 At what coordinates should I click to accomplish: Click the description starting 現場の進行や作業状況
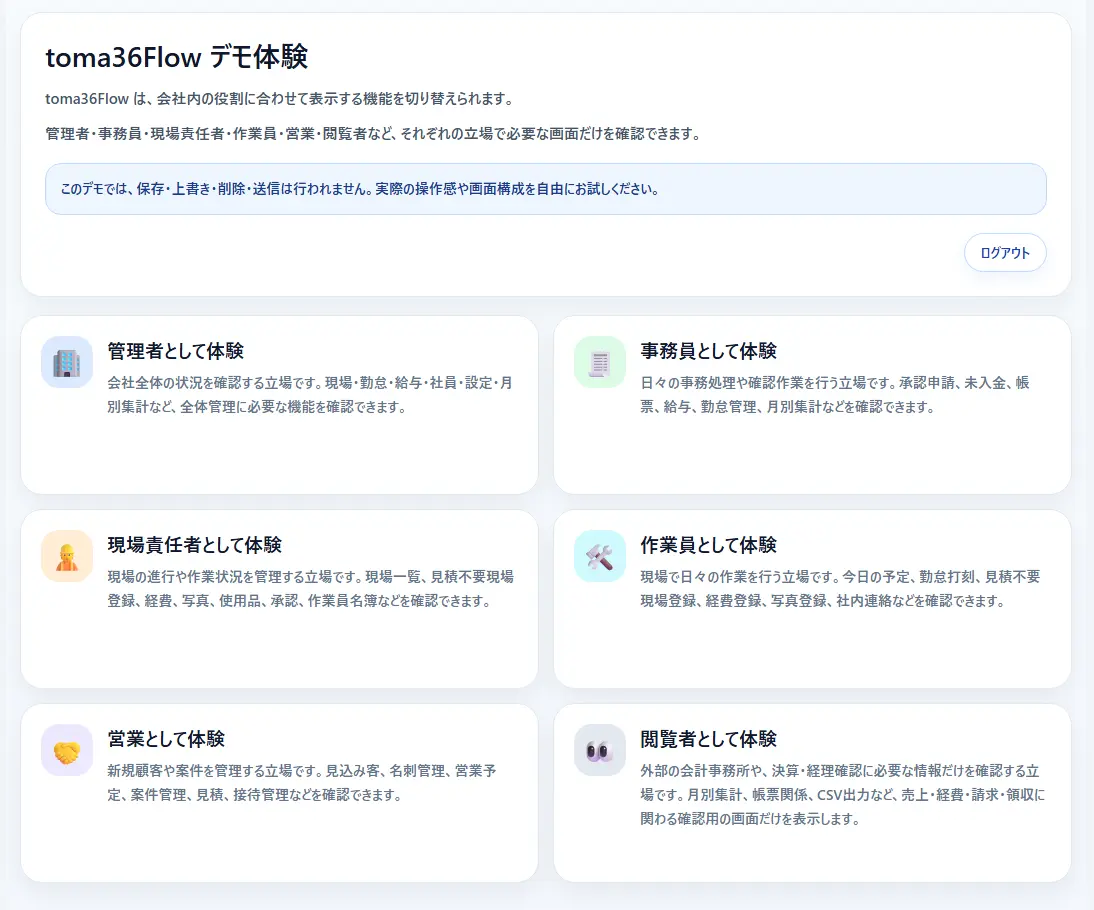pos(310,589)
